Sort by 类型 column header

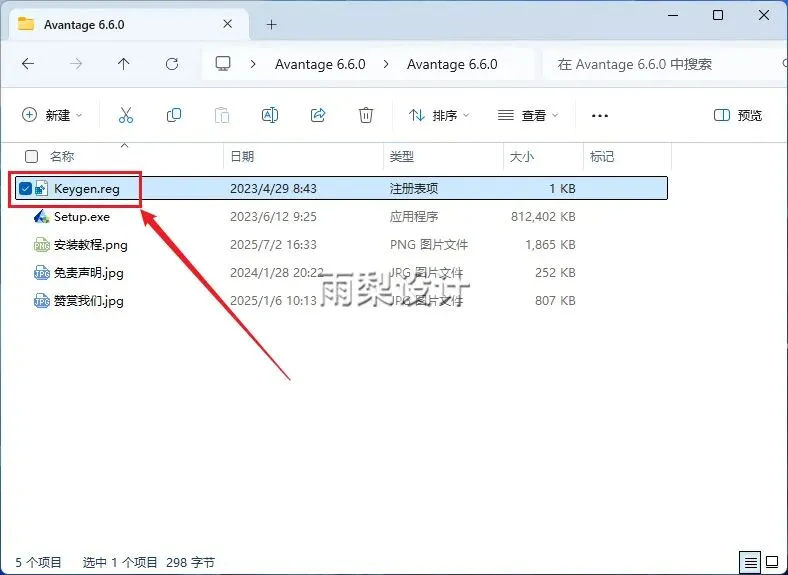pos(402,156)
